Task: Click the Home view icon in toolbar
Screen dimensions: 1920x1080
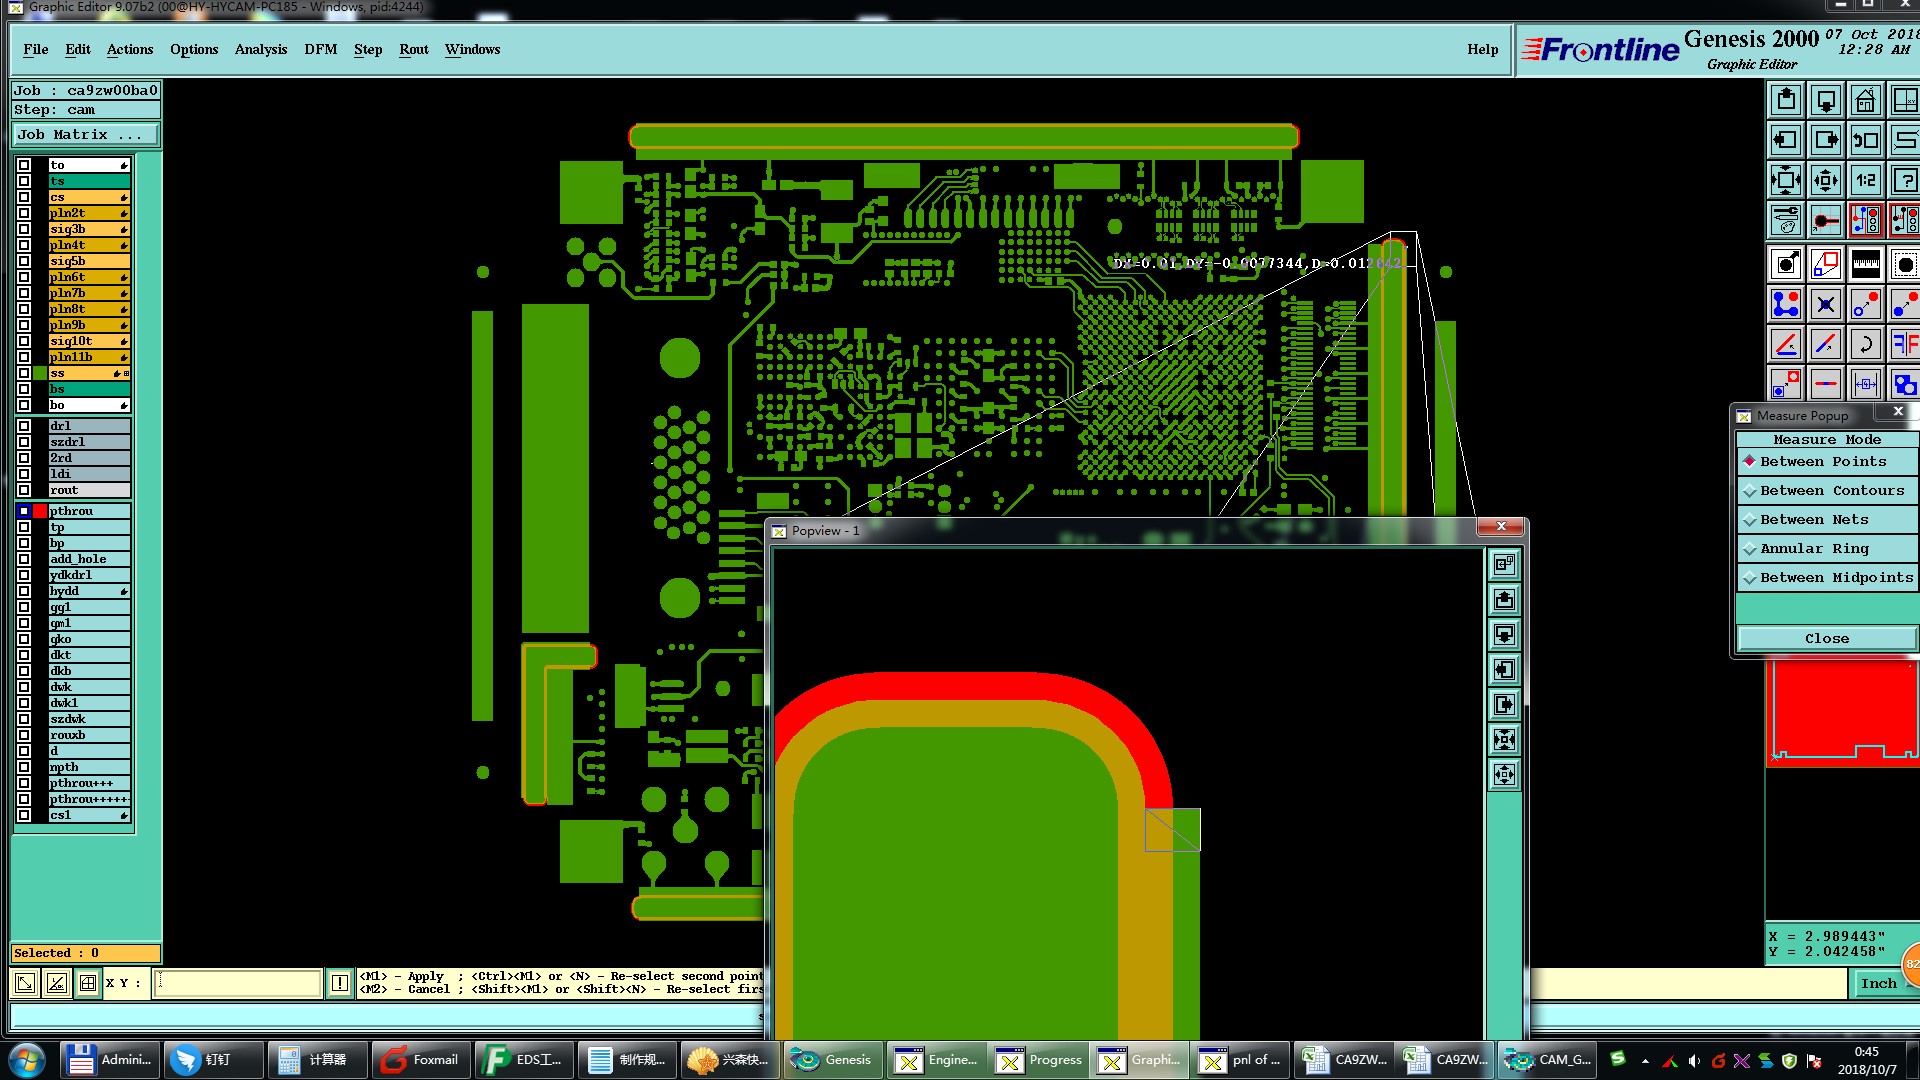Action: 1865,101
